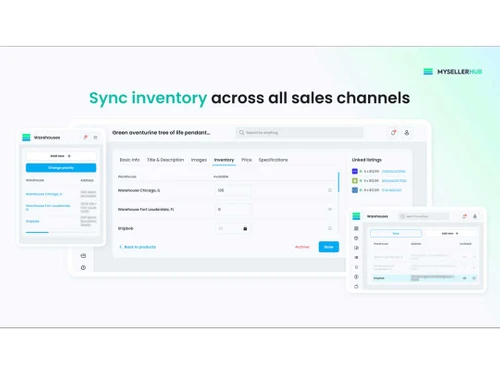
Task: Click row options icon for Shipbob inventory row
Action: click(x=330, y=228)
